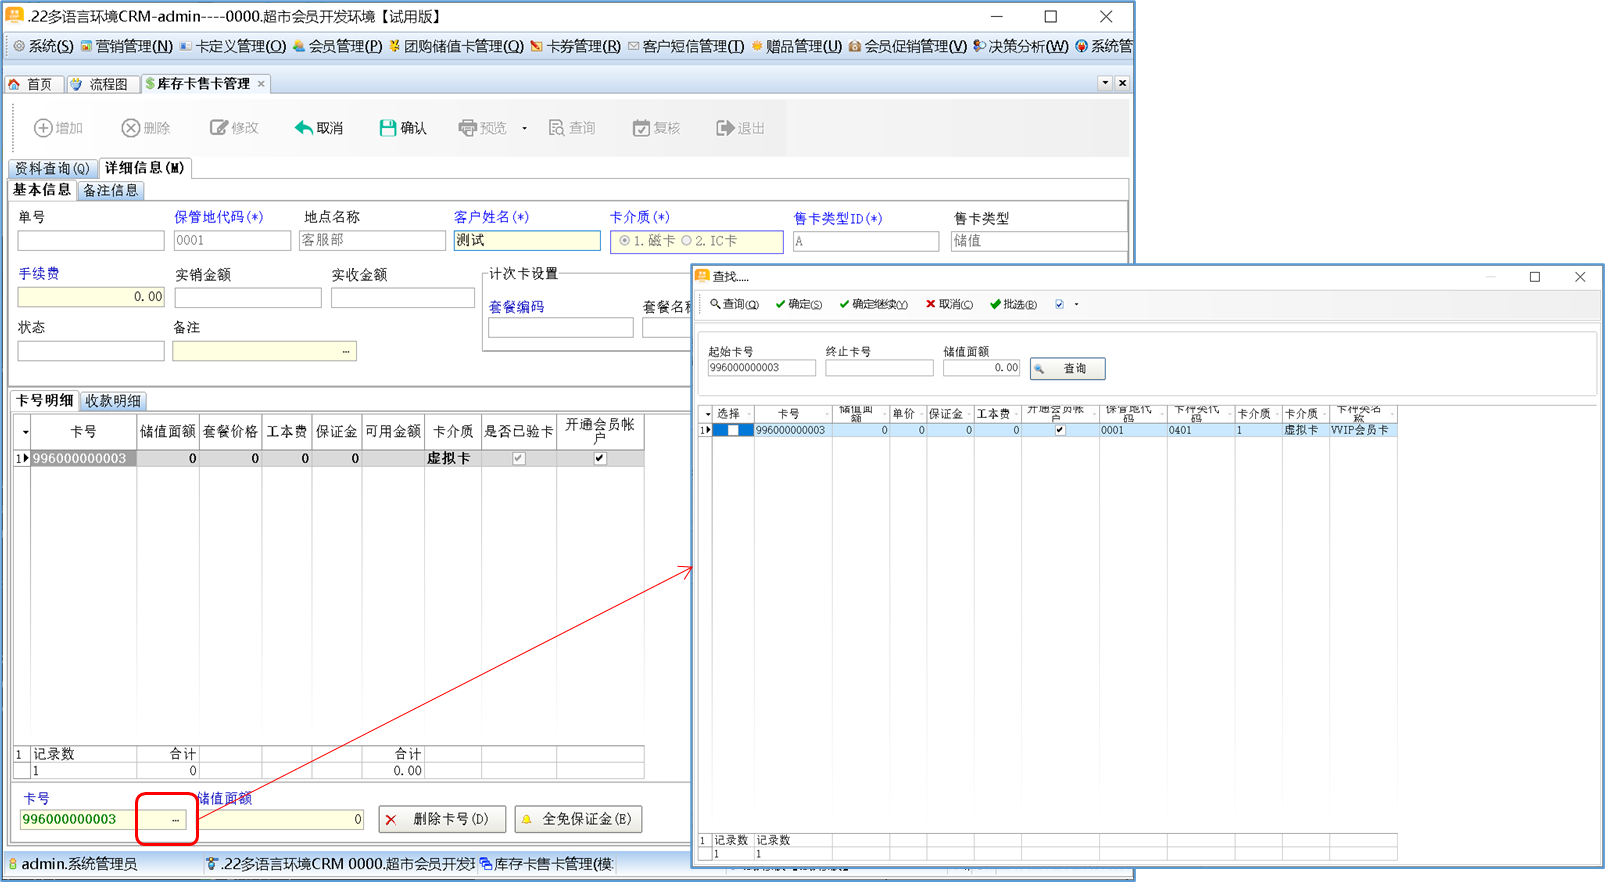This screenshot has height=882, width=1605.
Task: Click the 查询(Q) magnifier in search dialog toolbar
Action: pos(715,304)
